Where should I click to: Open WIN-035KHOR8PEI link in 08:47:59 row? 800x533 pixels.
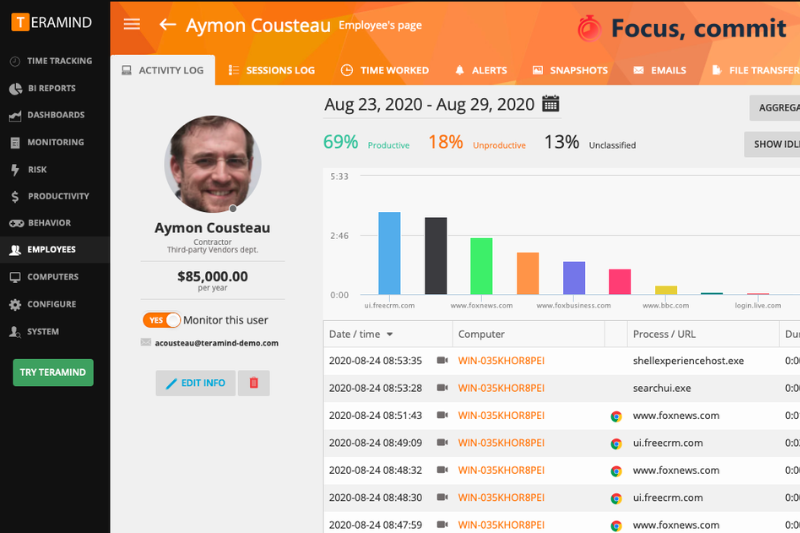point(501,525)
